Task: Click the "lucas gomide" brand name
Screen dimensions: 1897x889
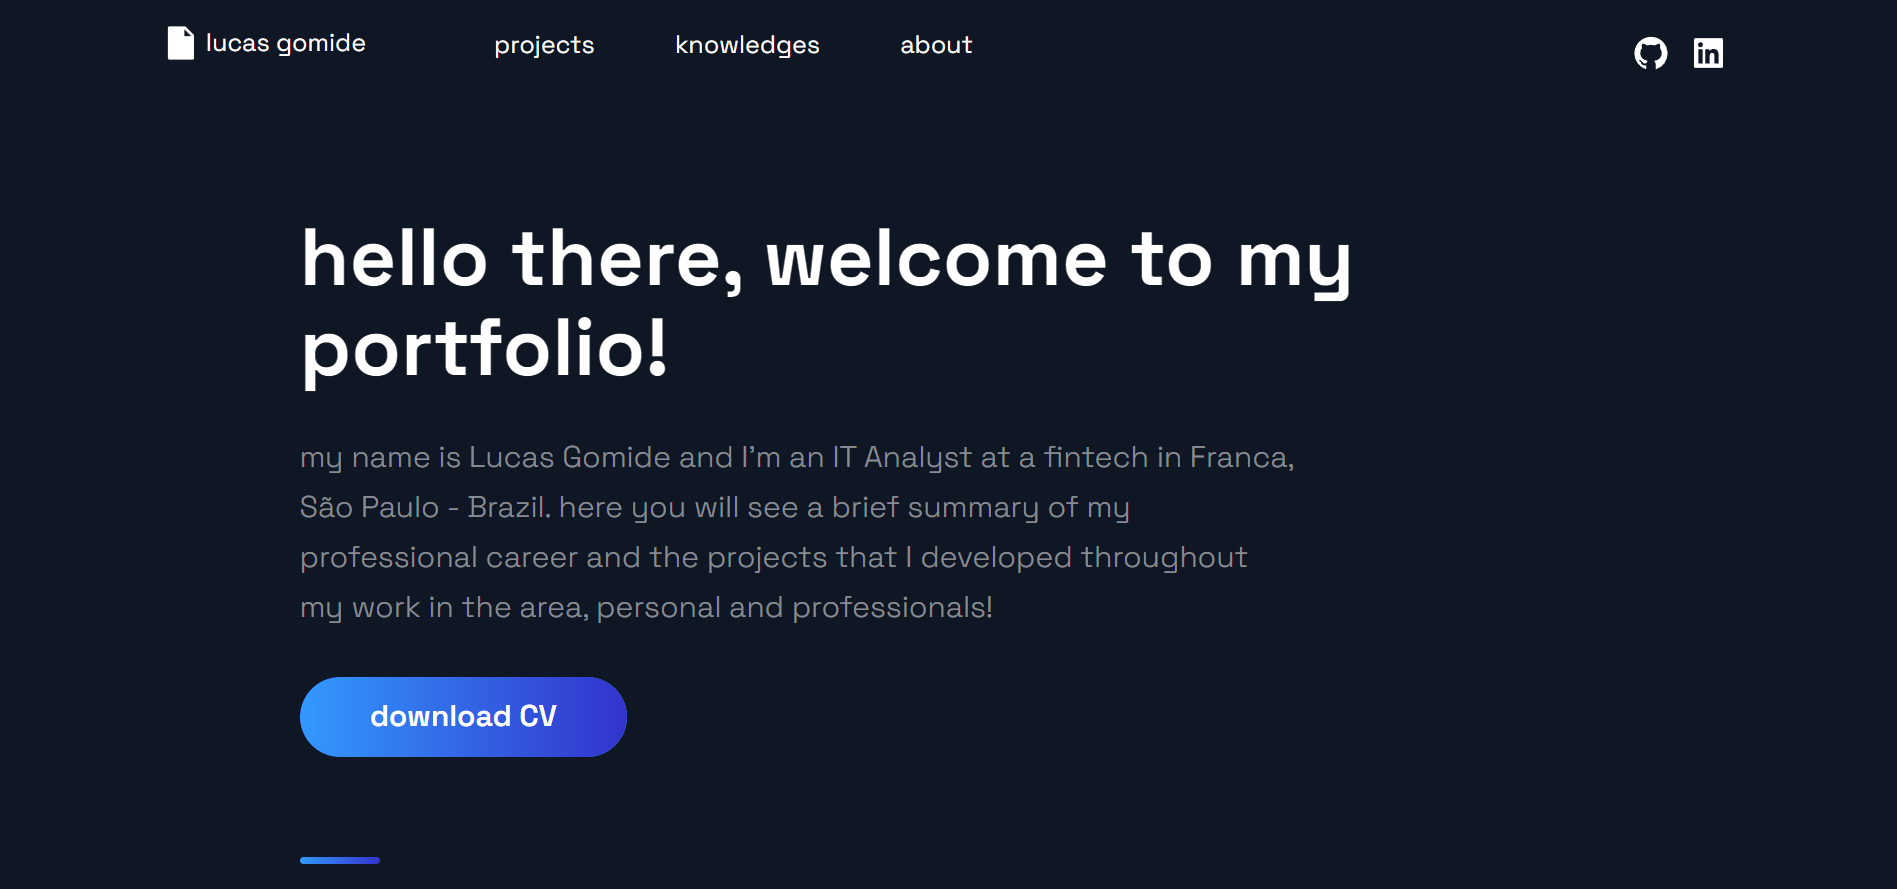Action: pos(286,43)
